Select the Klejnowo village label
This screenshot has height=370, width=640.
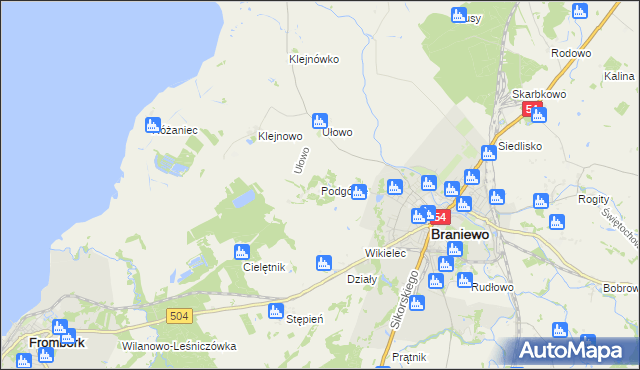click(280, 136)
